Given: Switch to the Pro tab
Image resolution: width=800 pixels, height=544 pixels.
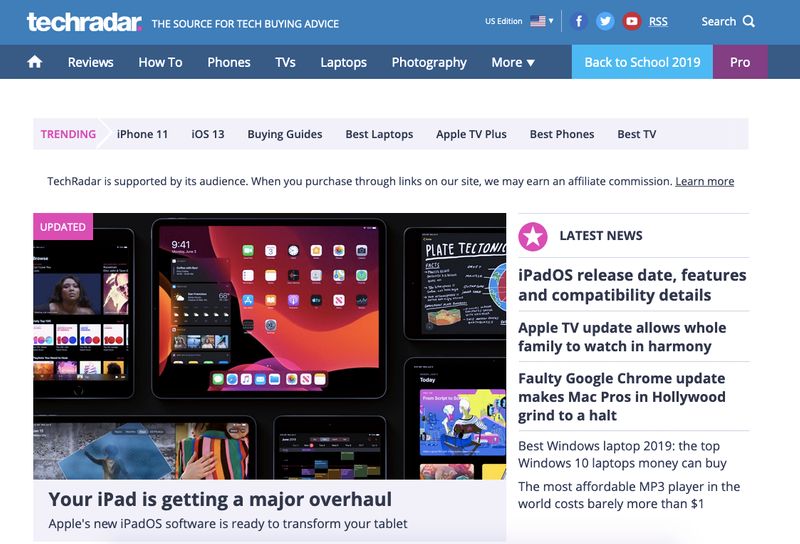Looking at the screenshot, I should 740,62.
